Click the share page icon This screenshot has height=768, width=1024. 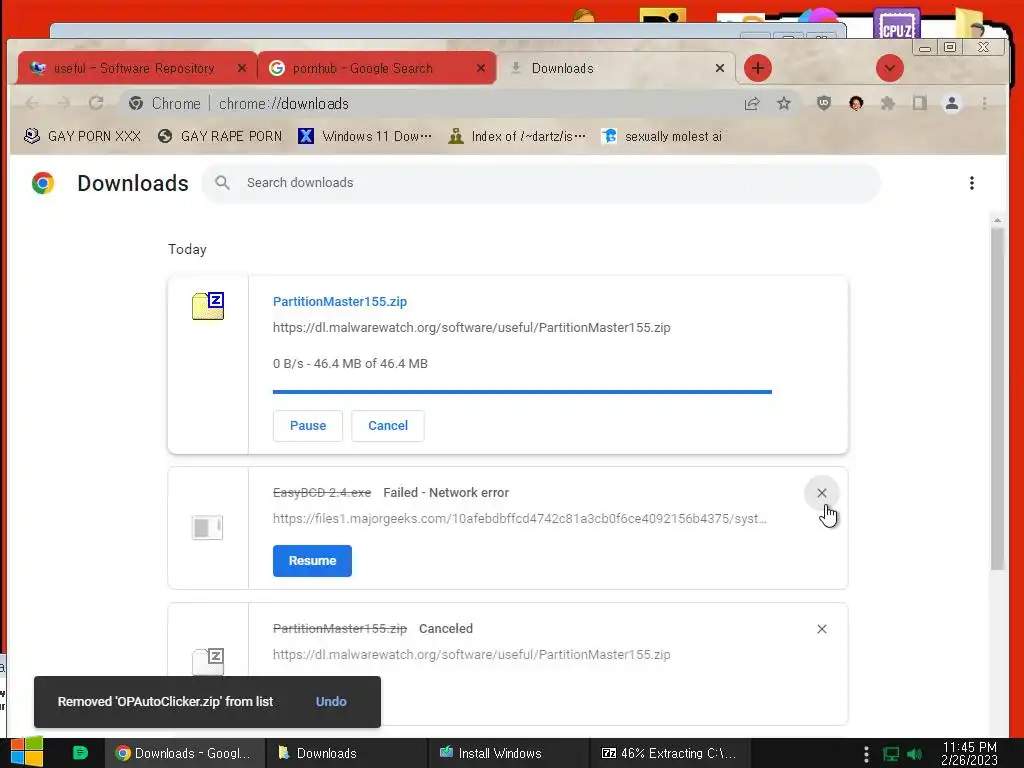point(752,103)
